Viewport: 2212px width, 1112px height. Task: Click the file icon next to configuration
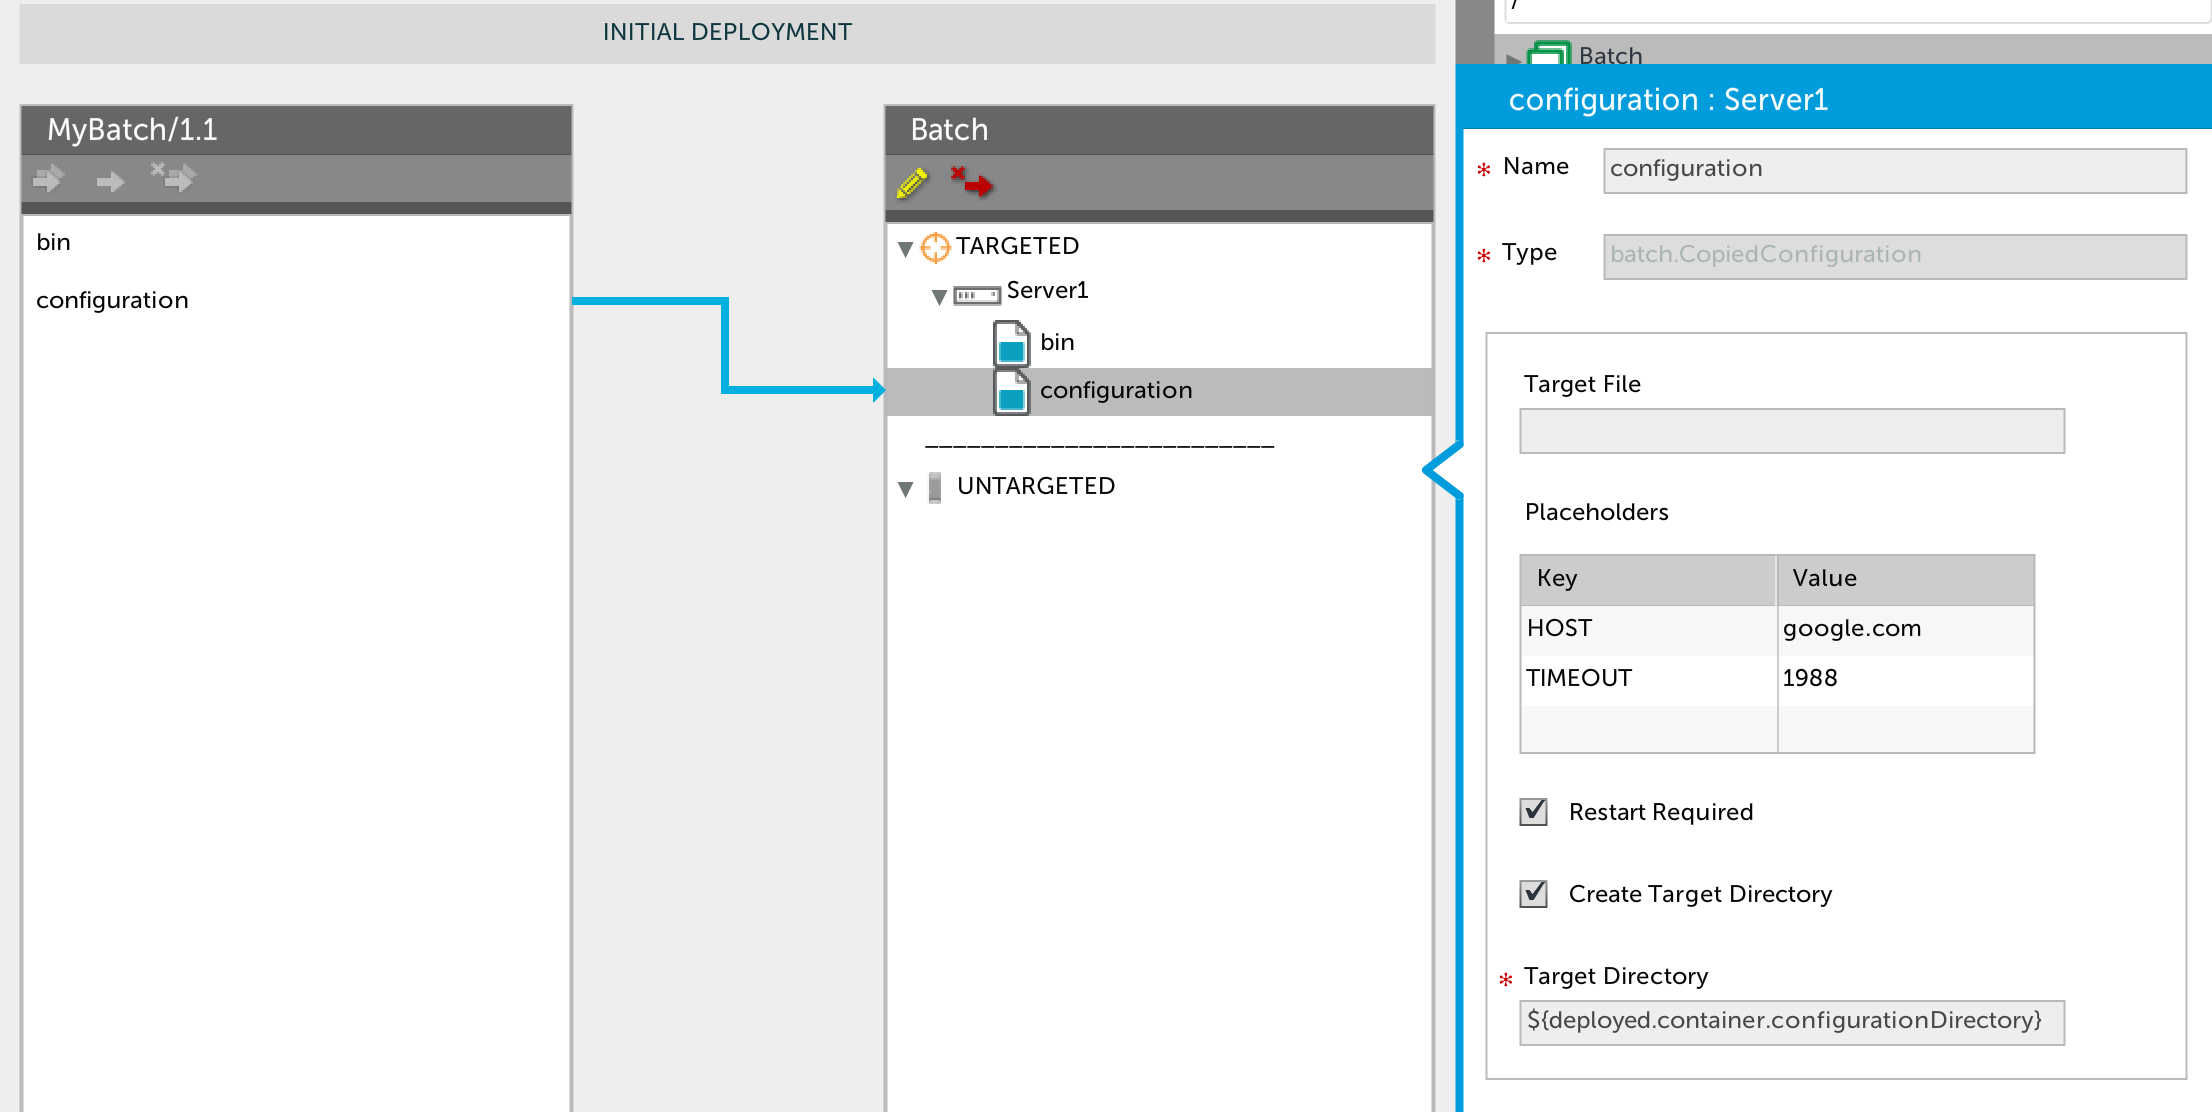pyautogui.click(x=1011, y=391)
